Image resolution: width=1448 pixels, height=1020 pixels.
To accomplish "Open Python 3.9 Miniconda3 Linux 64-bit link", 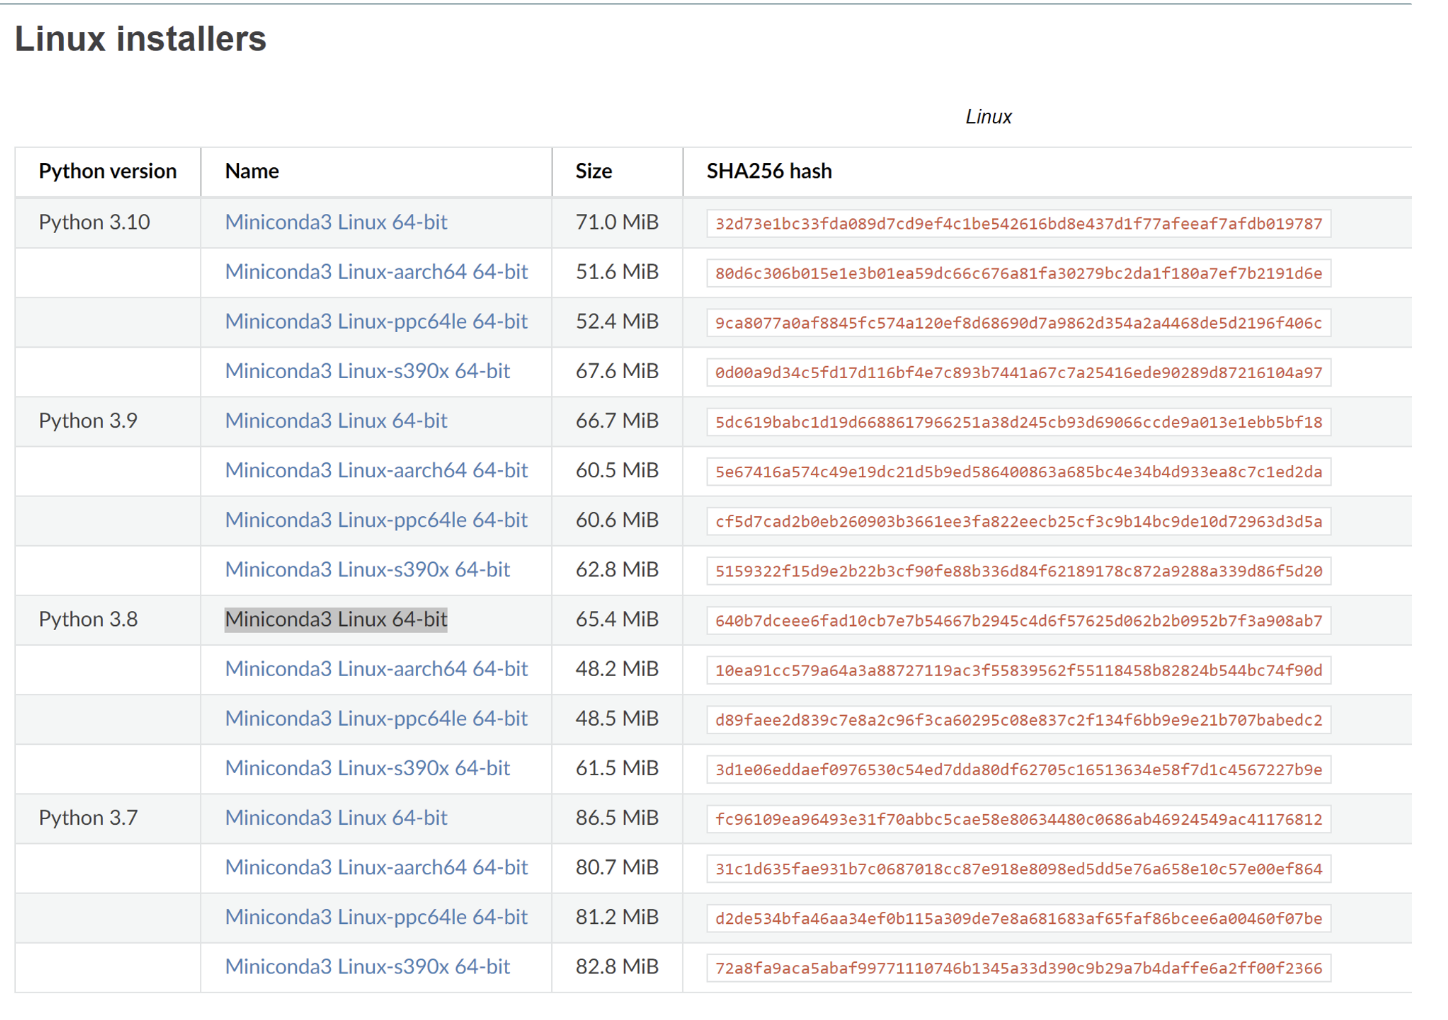I will pyautogui.click(x=336, y=421).
